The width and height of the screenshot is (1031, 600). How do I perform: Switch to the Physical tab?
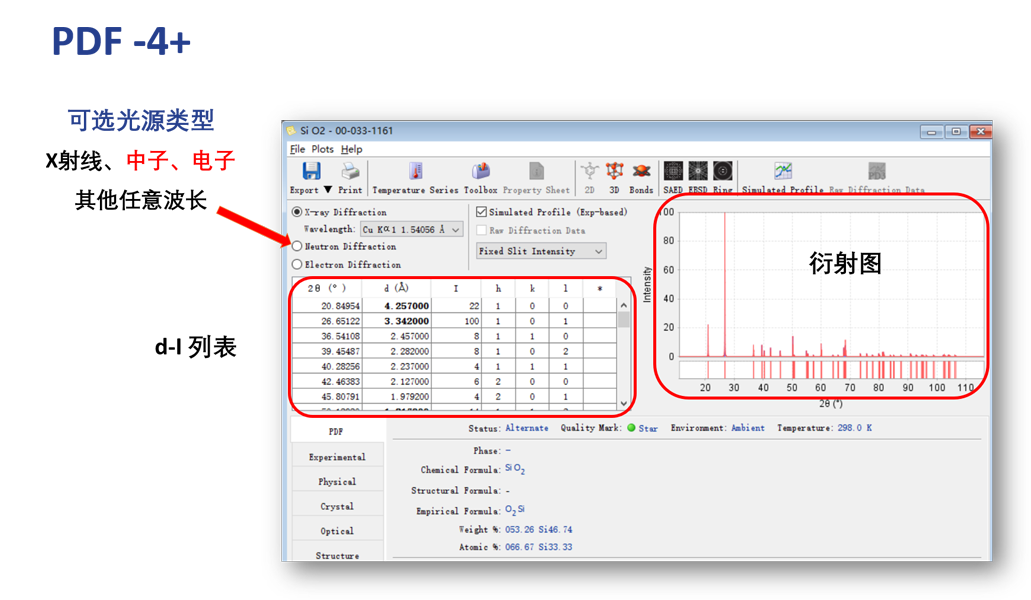[x=337, y=482]
